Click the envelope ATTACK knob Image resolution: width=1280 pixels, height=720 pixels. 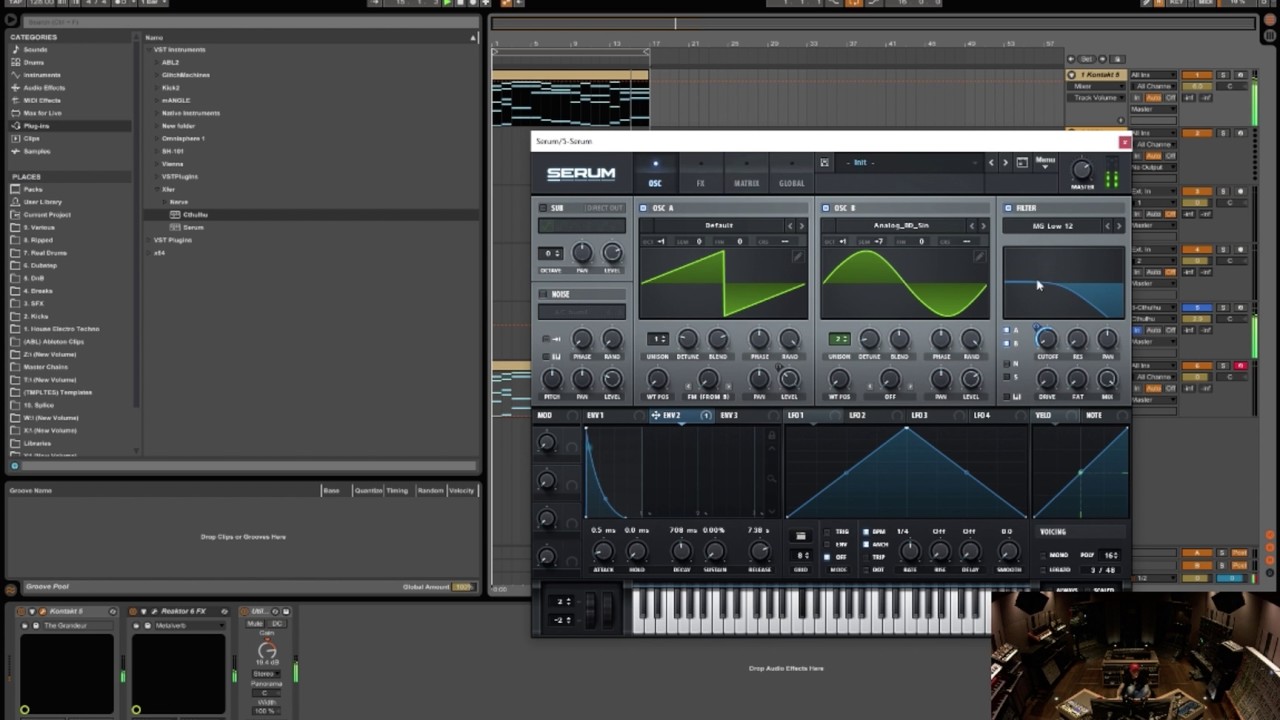pyautogui.click(x=603, y=551)
